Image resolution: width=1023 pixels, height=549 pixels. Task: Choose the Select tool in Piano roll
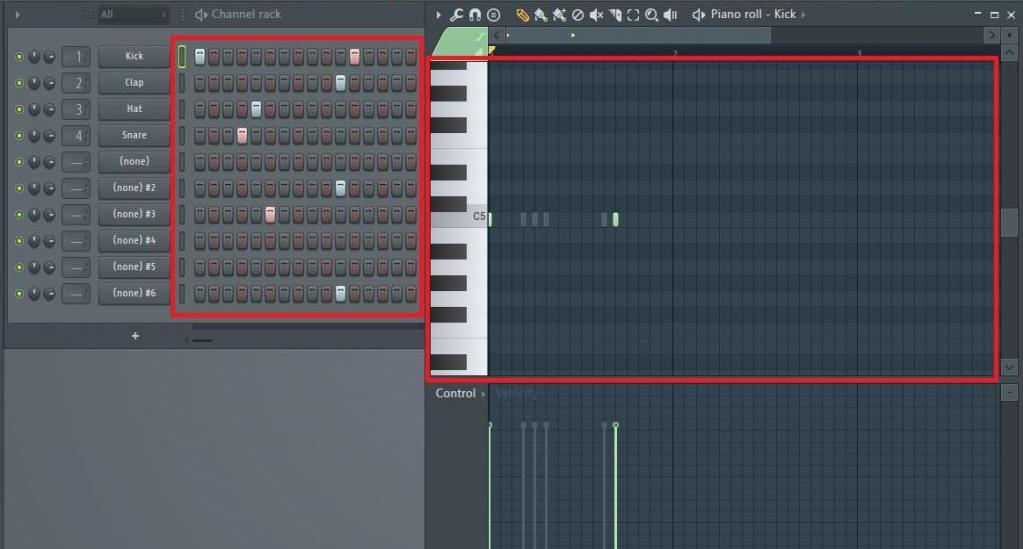[633, 14]
